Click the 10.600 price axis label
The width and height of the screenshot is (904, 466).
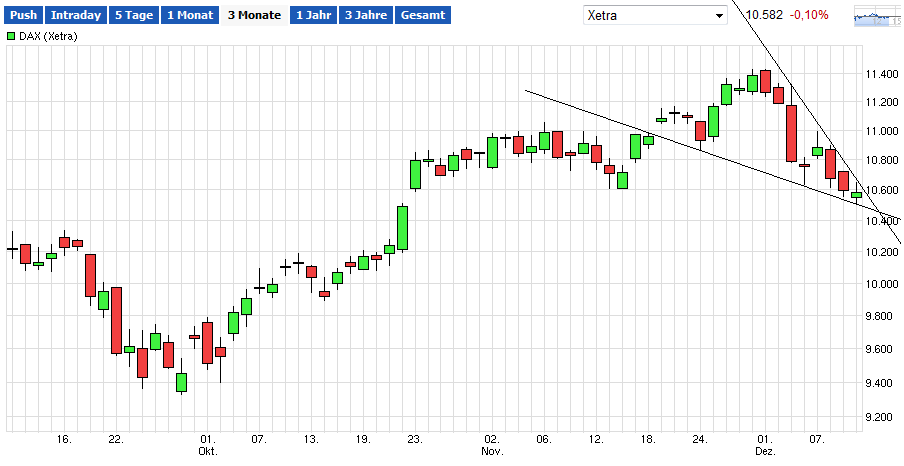coord(882,190)
